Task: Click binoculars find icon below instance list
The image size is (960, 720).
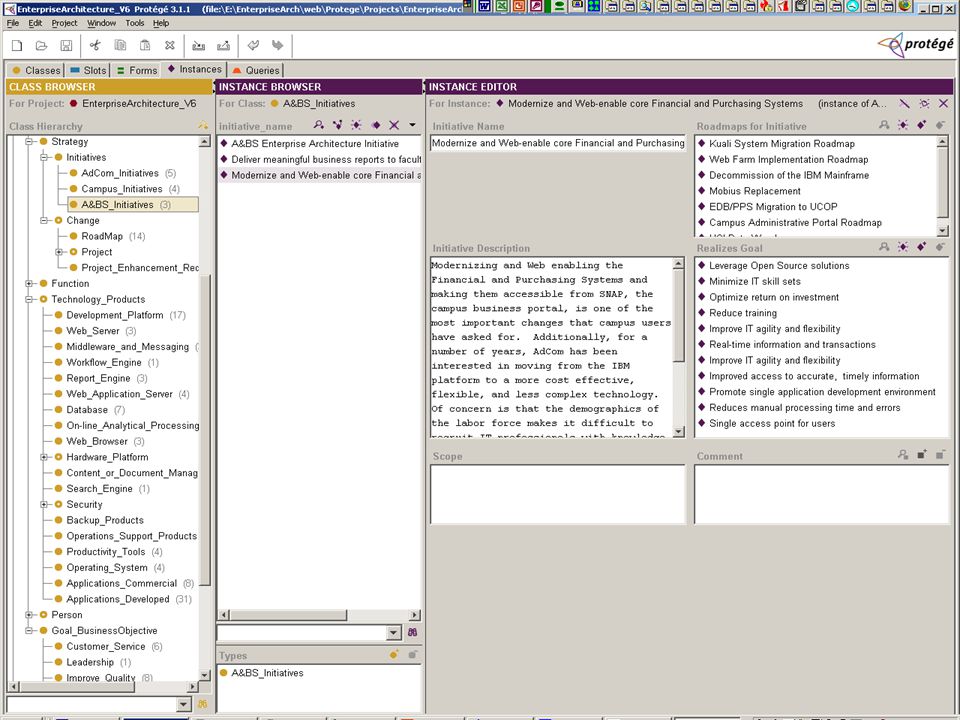Action: tap(413, 632)
